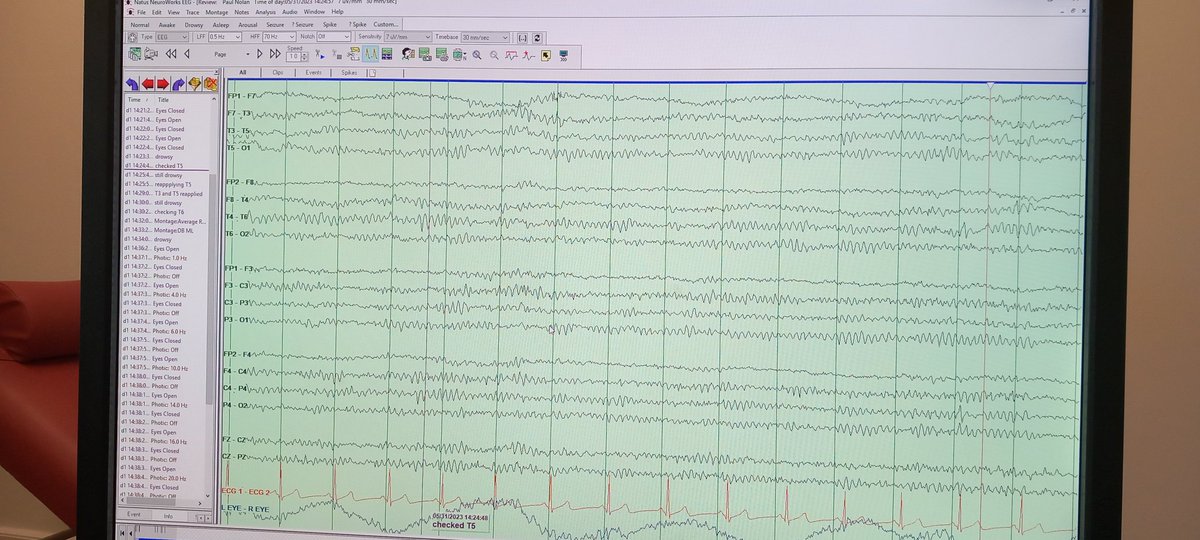Select the 'checked T5' annotation row
The height and width of the screenshot is (540, 1200).
[x=166, y=166]
